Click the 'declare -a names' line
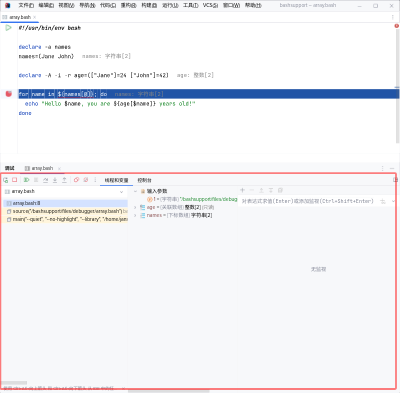This screenshot has height=393, width=400. (x=45, y=47)
